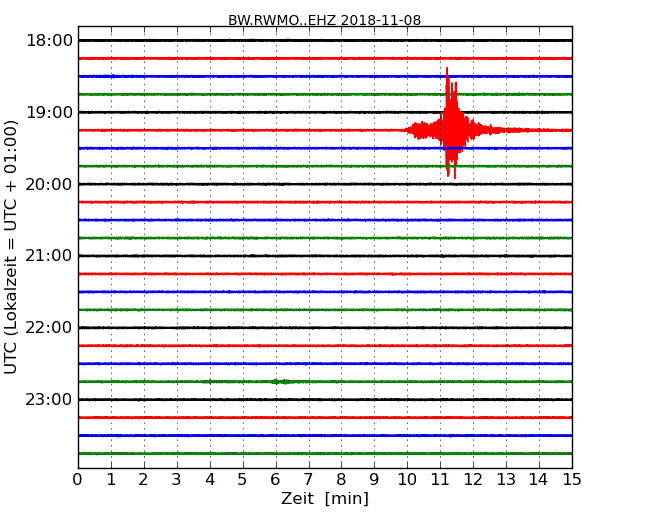Screen dimensions: 650x520
Task: Click the plot title BW.RWMO..EHZ 2018-11-08
Action: [325, 20]
